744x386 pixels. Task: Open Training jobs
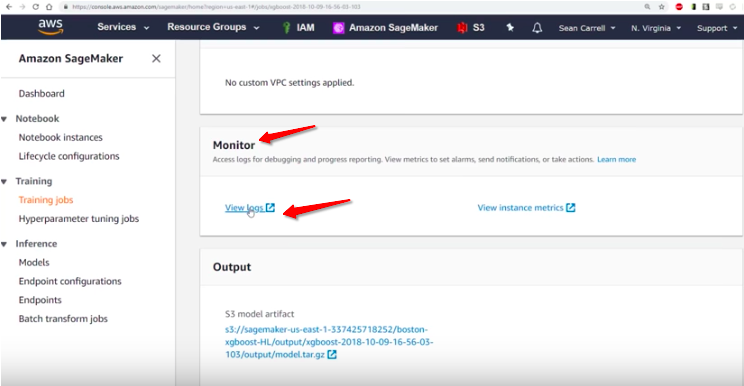pyautogui.click(x=46, y=200)
